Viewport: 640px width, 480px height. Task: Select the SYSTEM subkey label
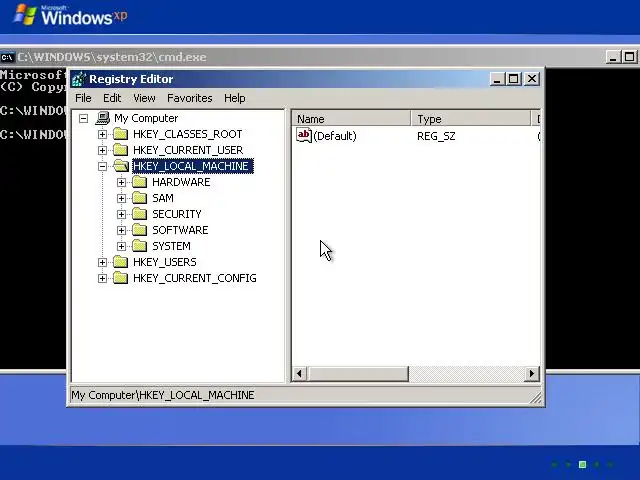[171, 246]
